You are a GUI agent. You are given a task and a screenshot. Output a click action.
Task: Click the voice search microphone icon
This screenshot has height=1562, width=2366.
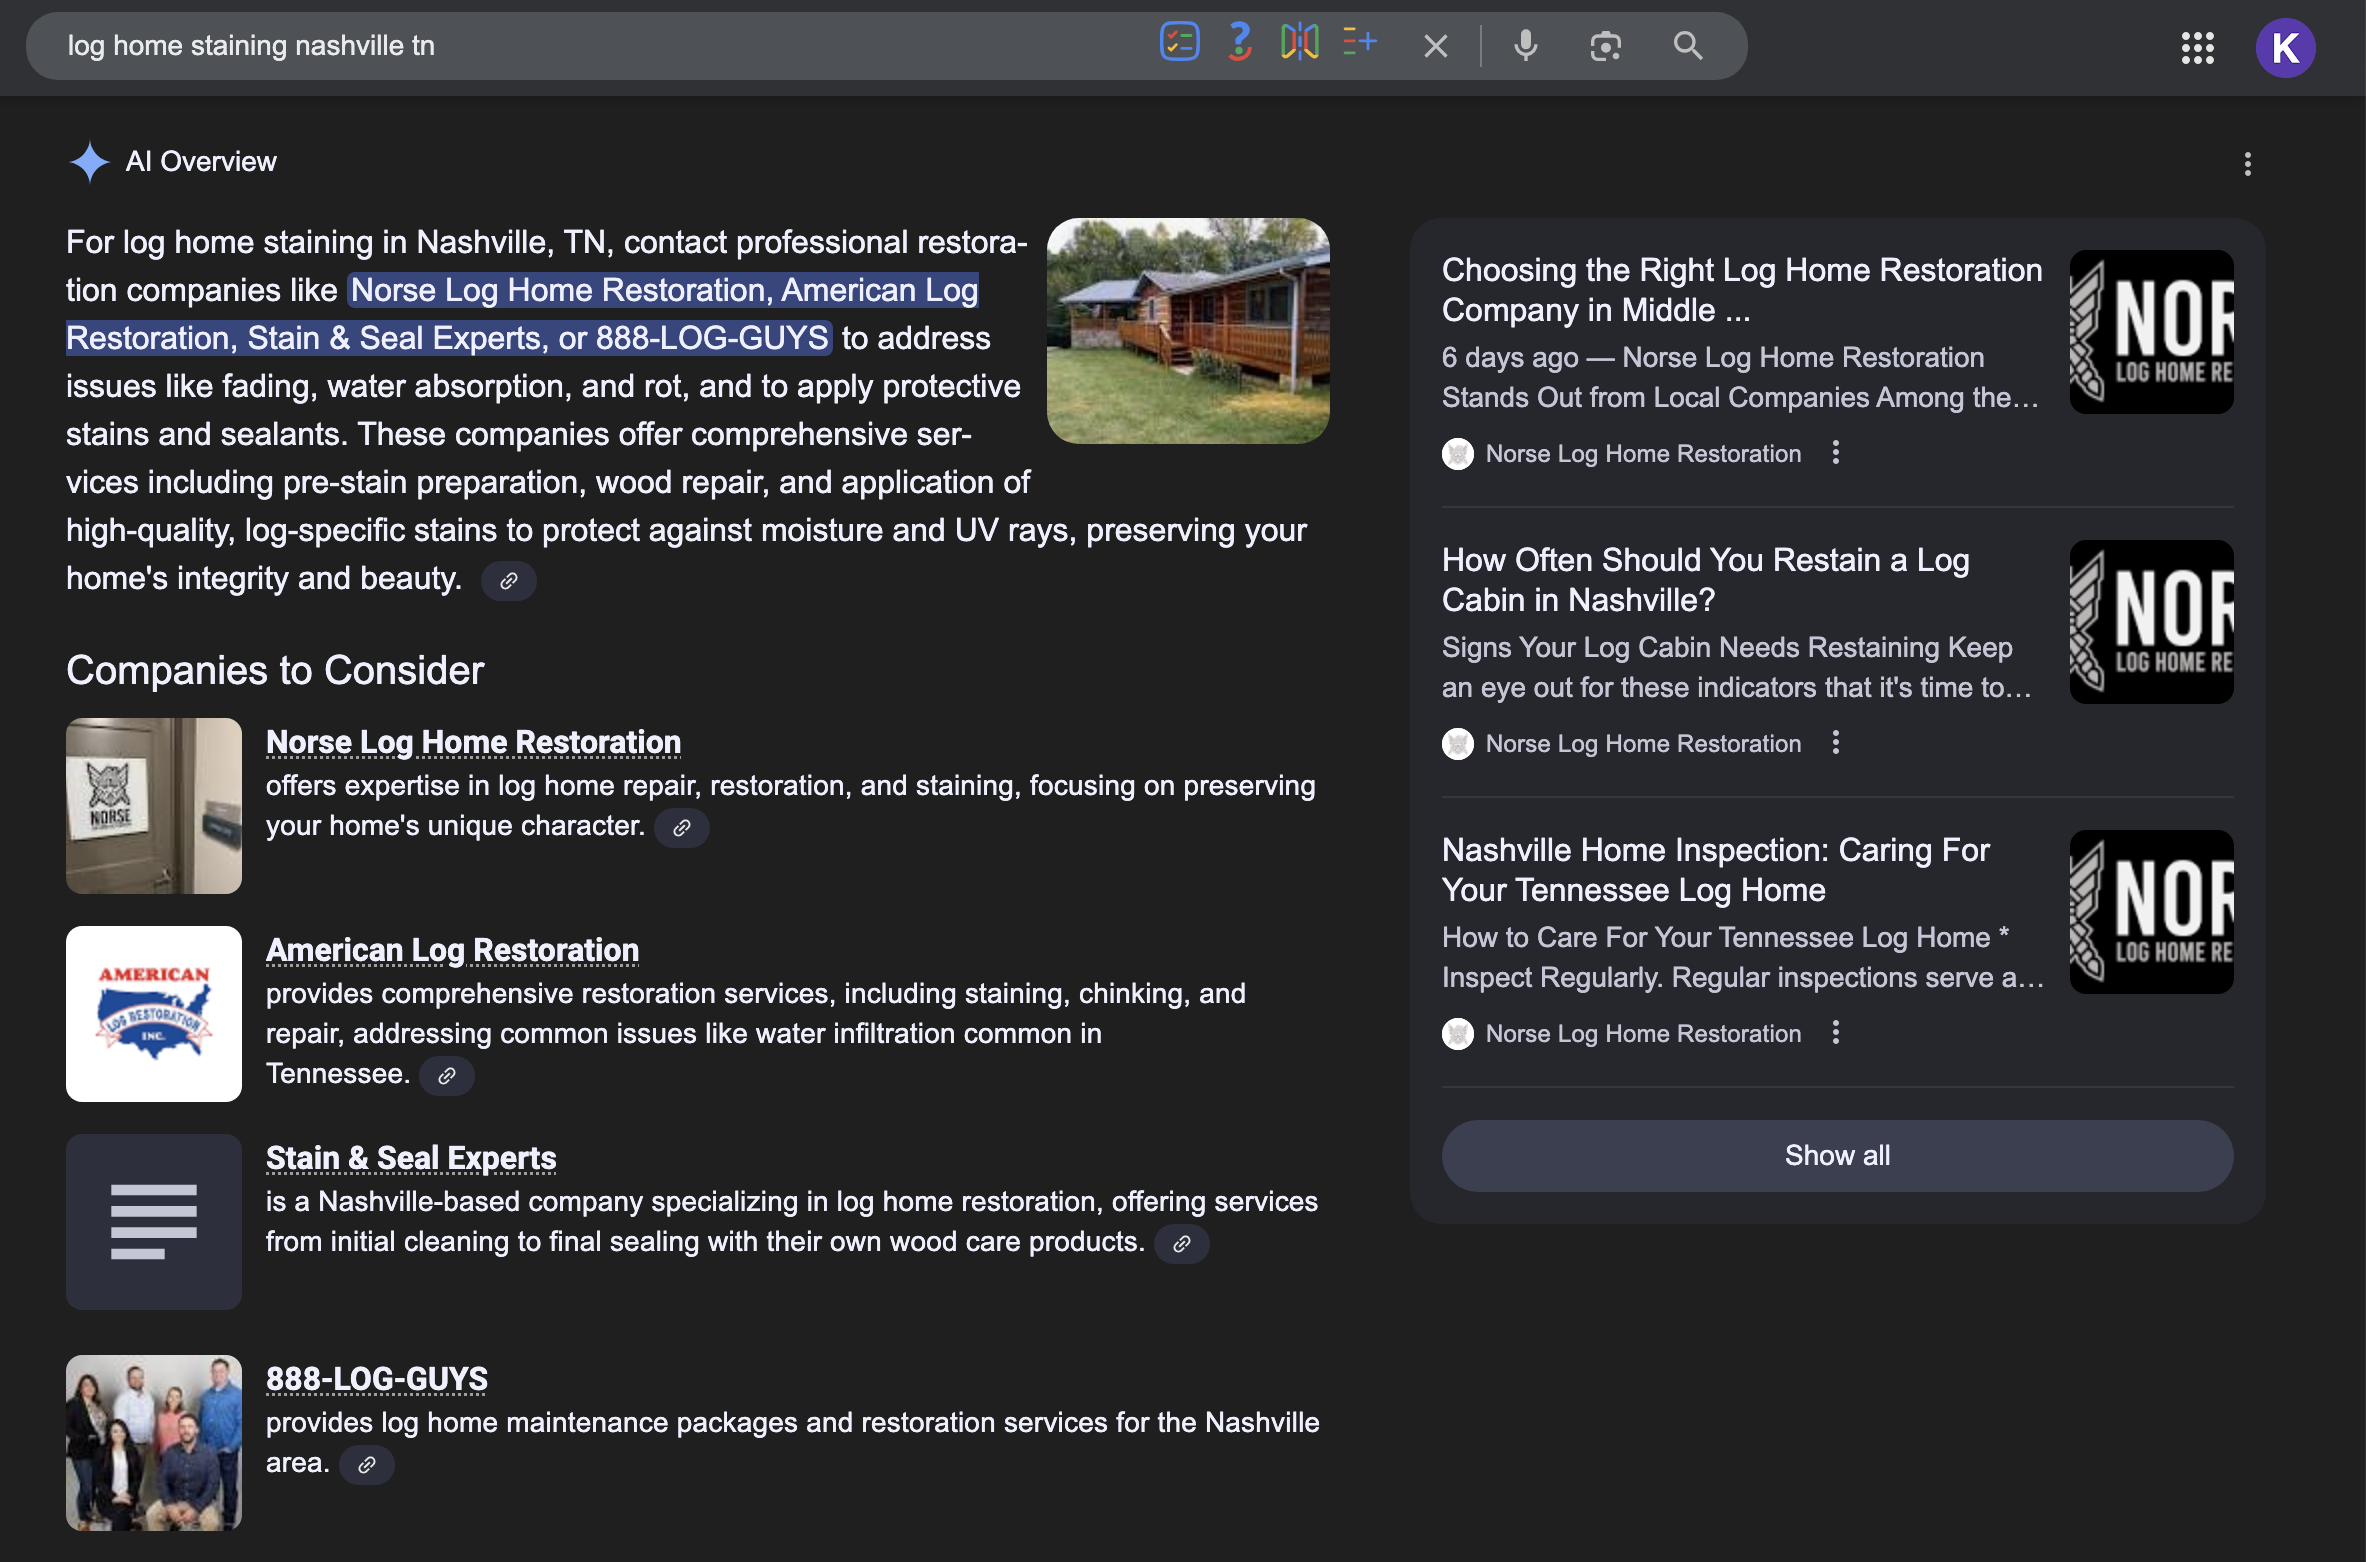(1525, 46)
